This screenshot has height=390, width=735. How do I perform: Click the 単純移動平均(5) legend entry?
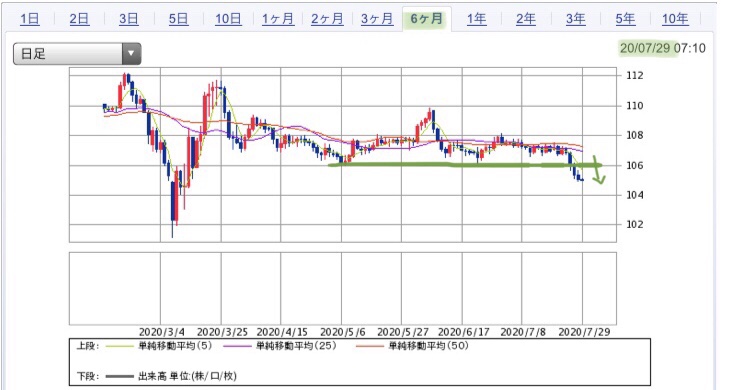pyautogui.click(x=159, y=346)
